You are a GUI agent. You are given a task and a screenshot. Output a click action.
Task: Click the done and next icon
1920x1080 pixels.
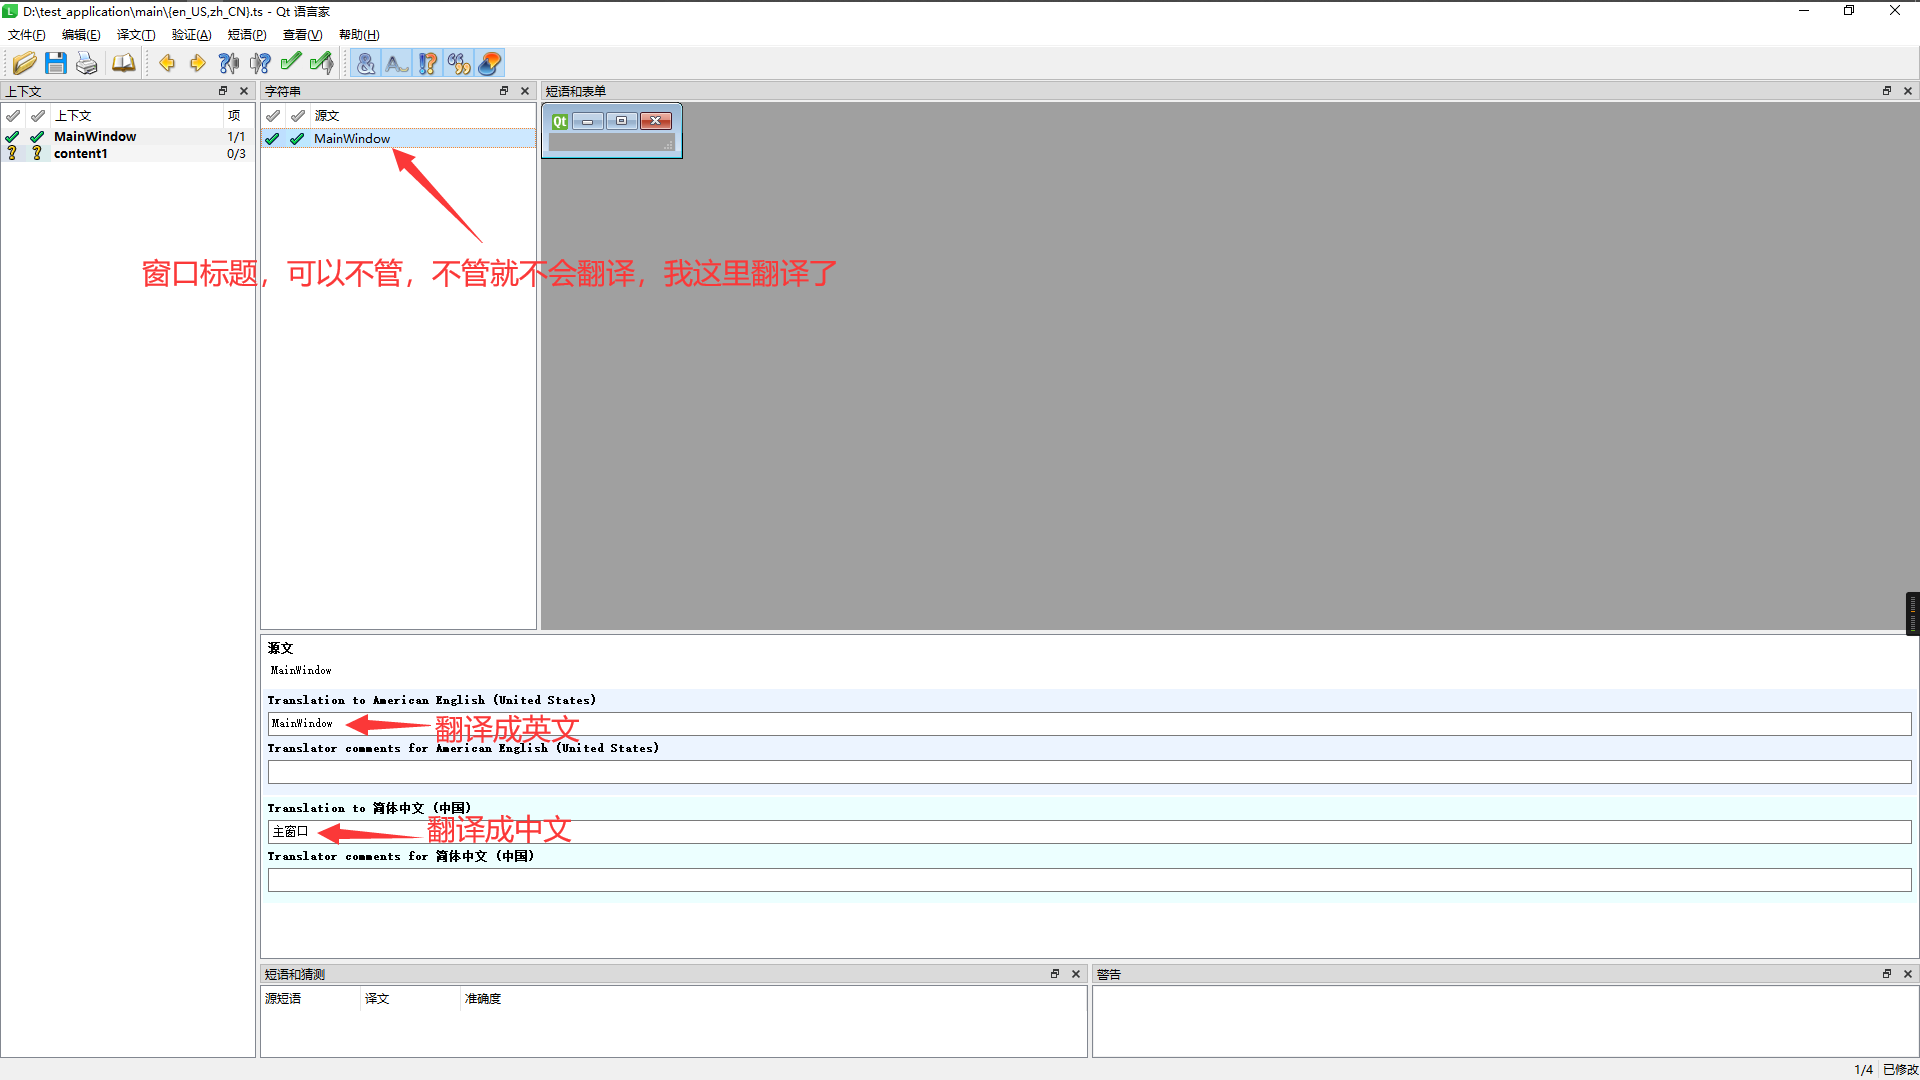[322, 64]
